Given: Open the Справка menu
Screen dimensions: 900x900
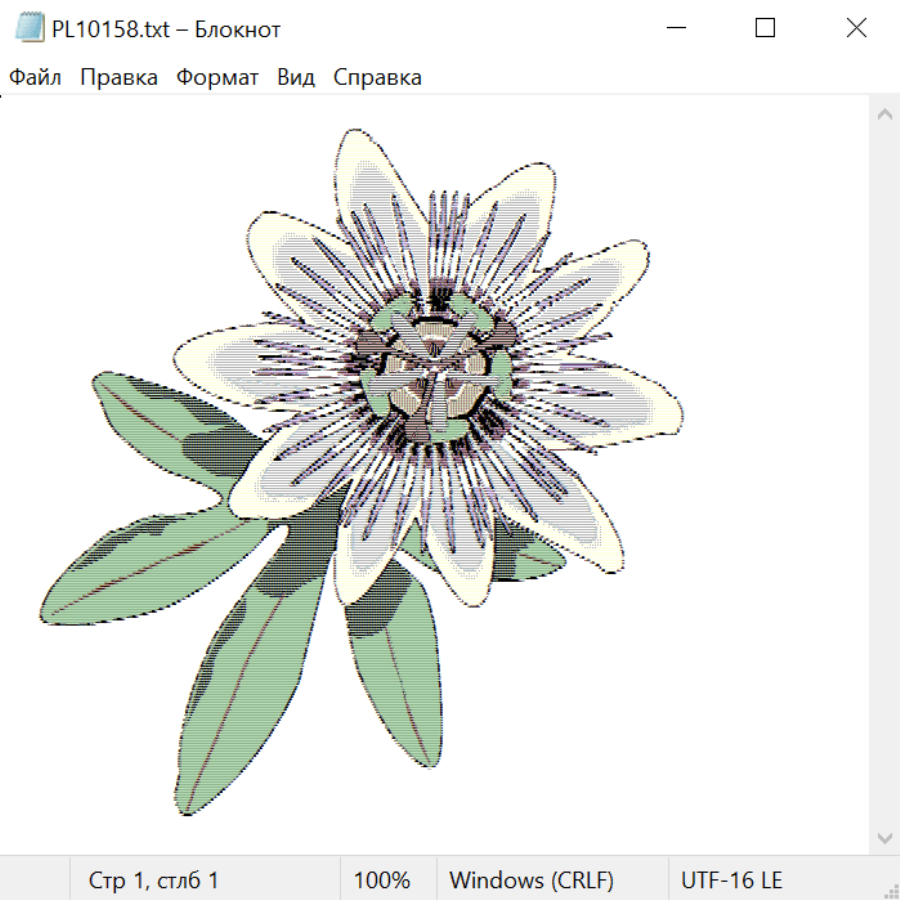Looking at the screenshot, I should click(377, 78).
